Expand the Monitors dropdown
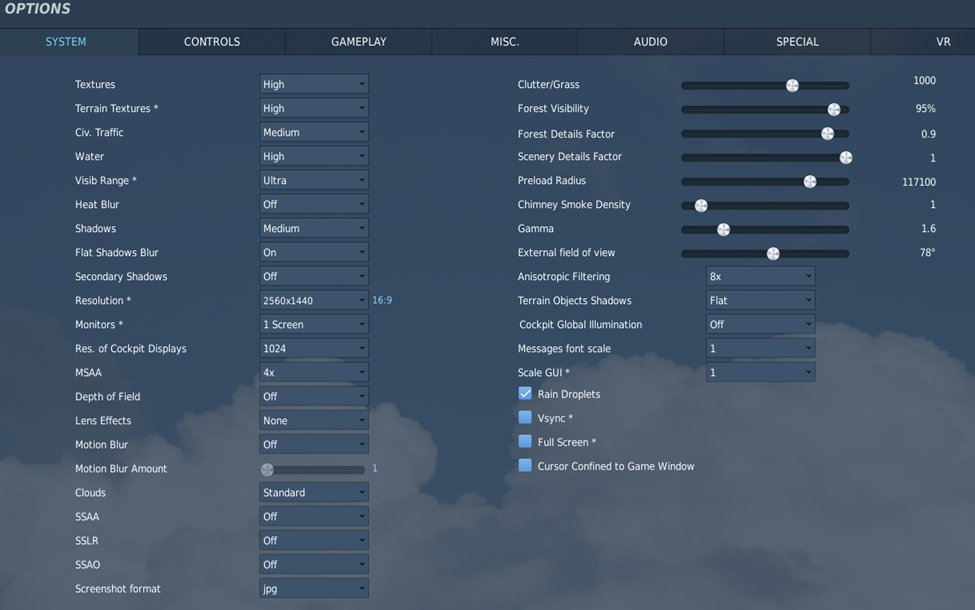The height and width of the screenshot is (610, 975). point(314,324)
